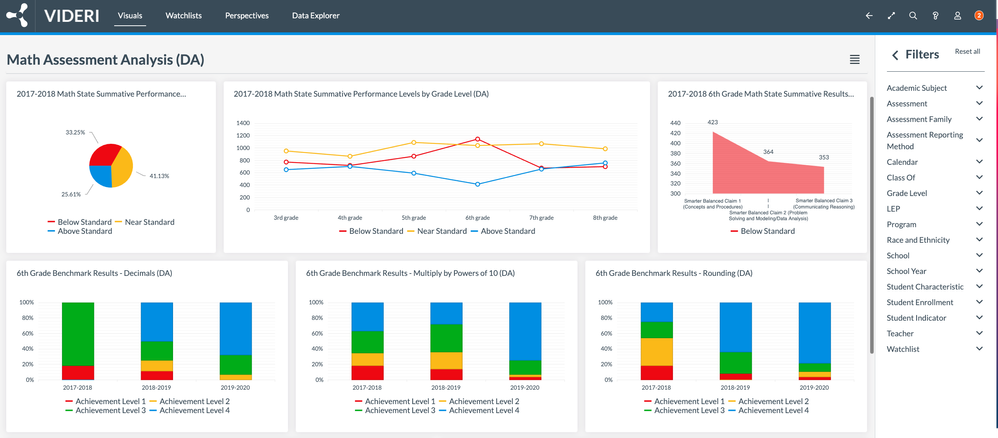This screenshot has height=438, width=998.
Task: Open the search magnifier icon
Action: tap(912, 16)
